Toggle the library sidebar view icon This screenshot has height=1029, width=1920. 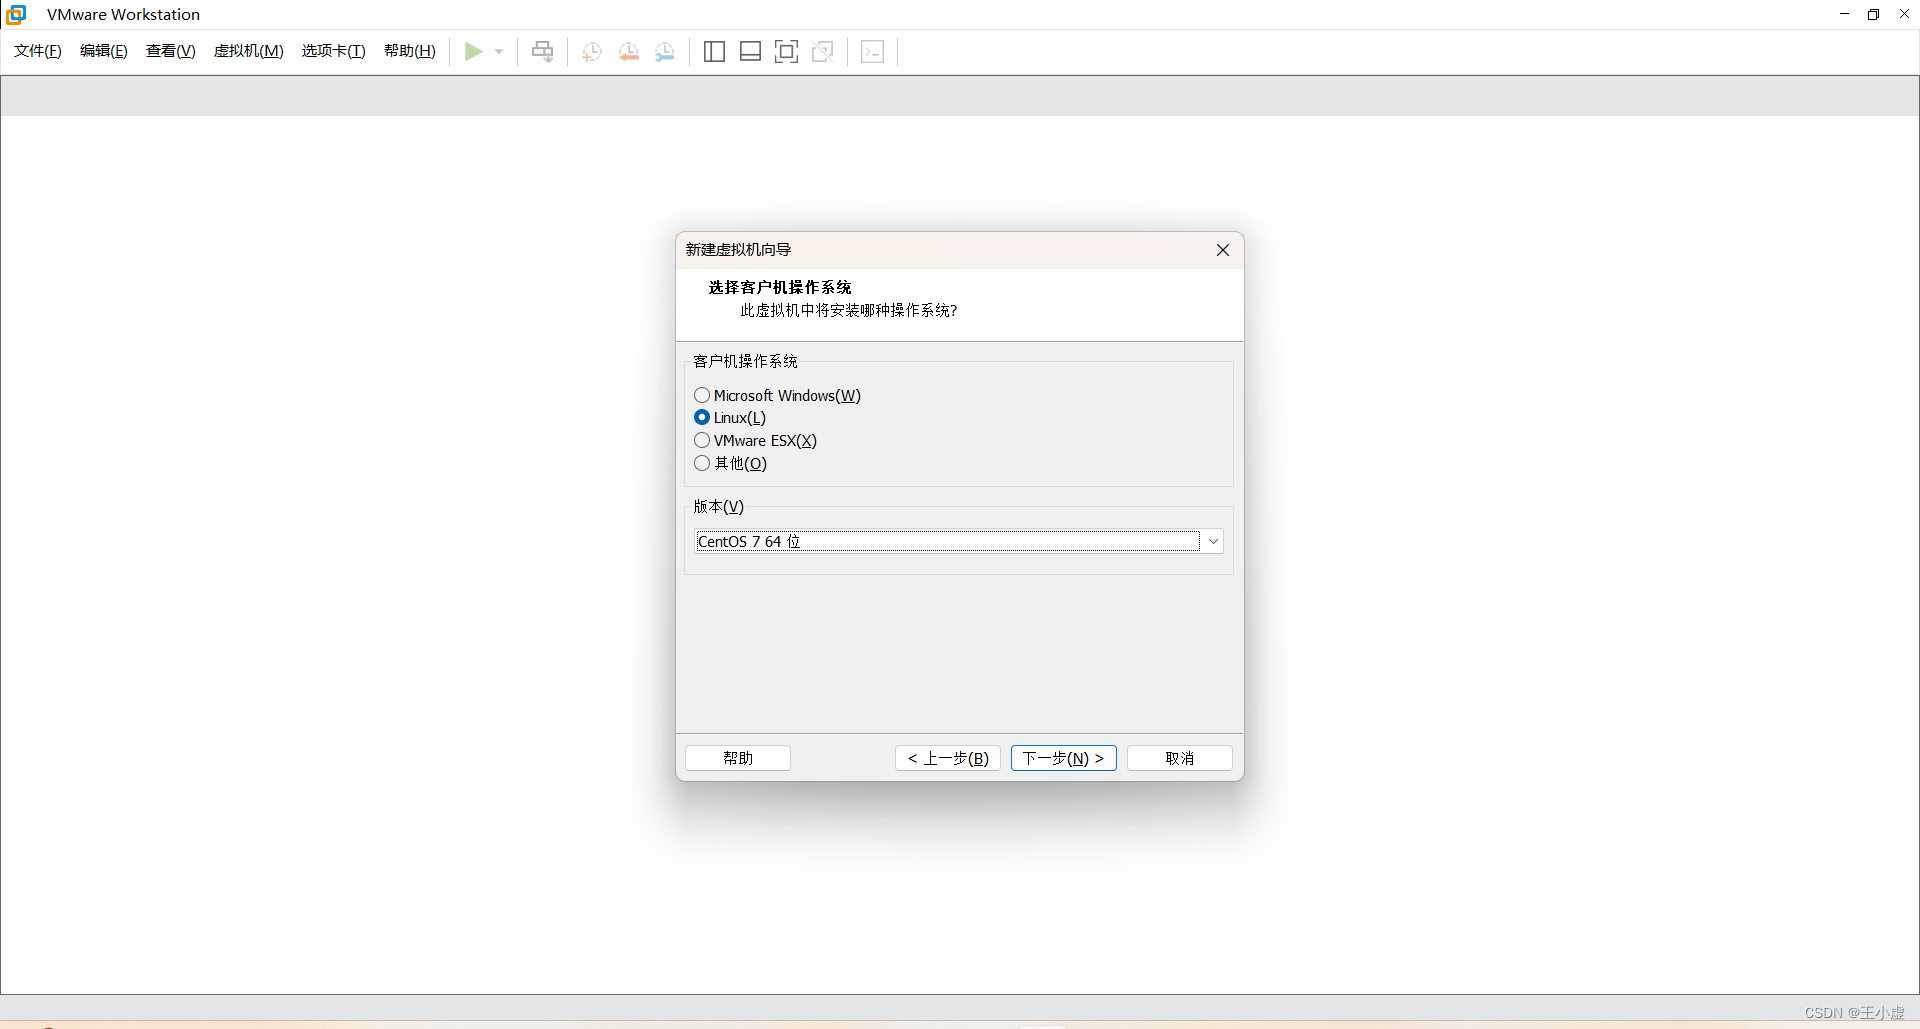pos(714,51)
